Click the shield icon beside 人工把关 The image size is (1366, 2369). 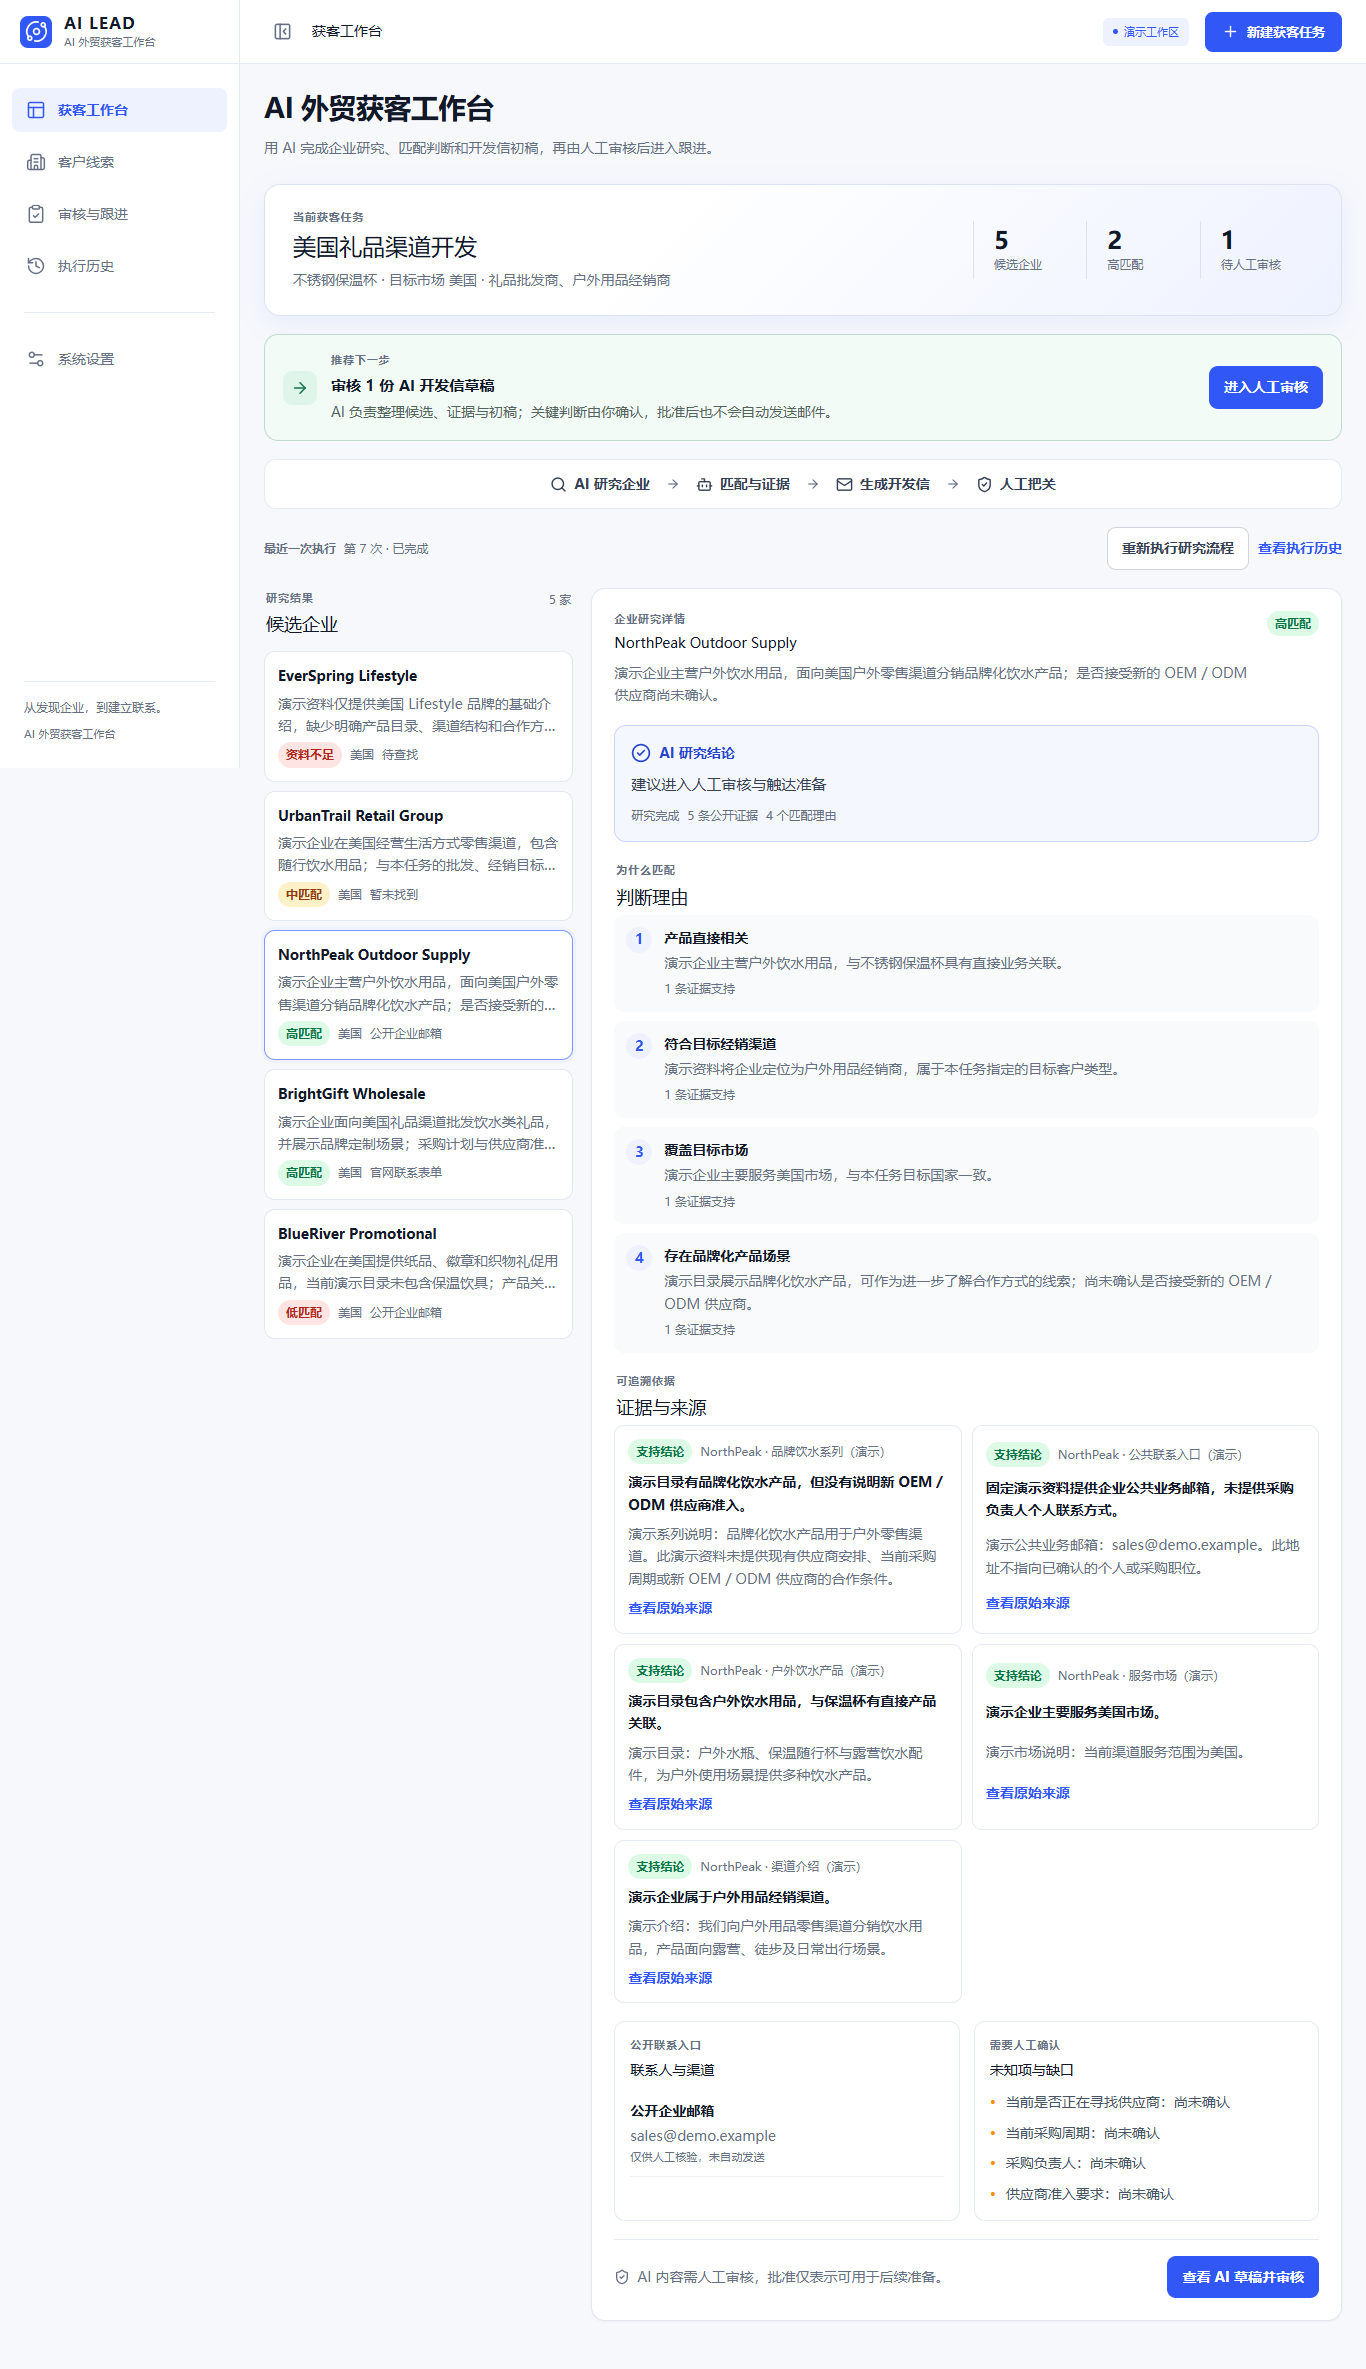[984, 484]
